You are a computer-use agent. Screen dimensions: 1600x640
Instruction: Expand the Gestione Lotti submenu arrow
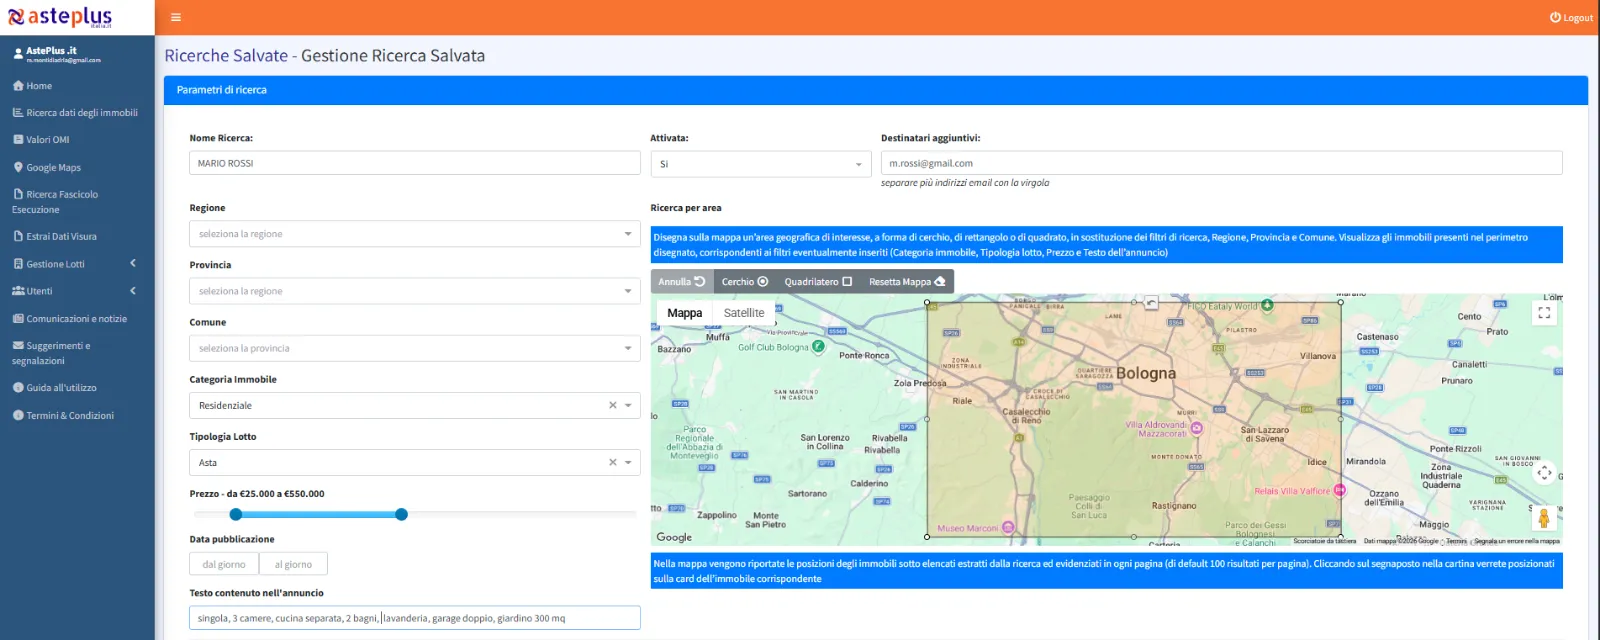133,263
